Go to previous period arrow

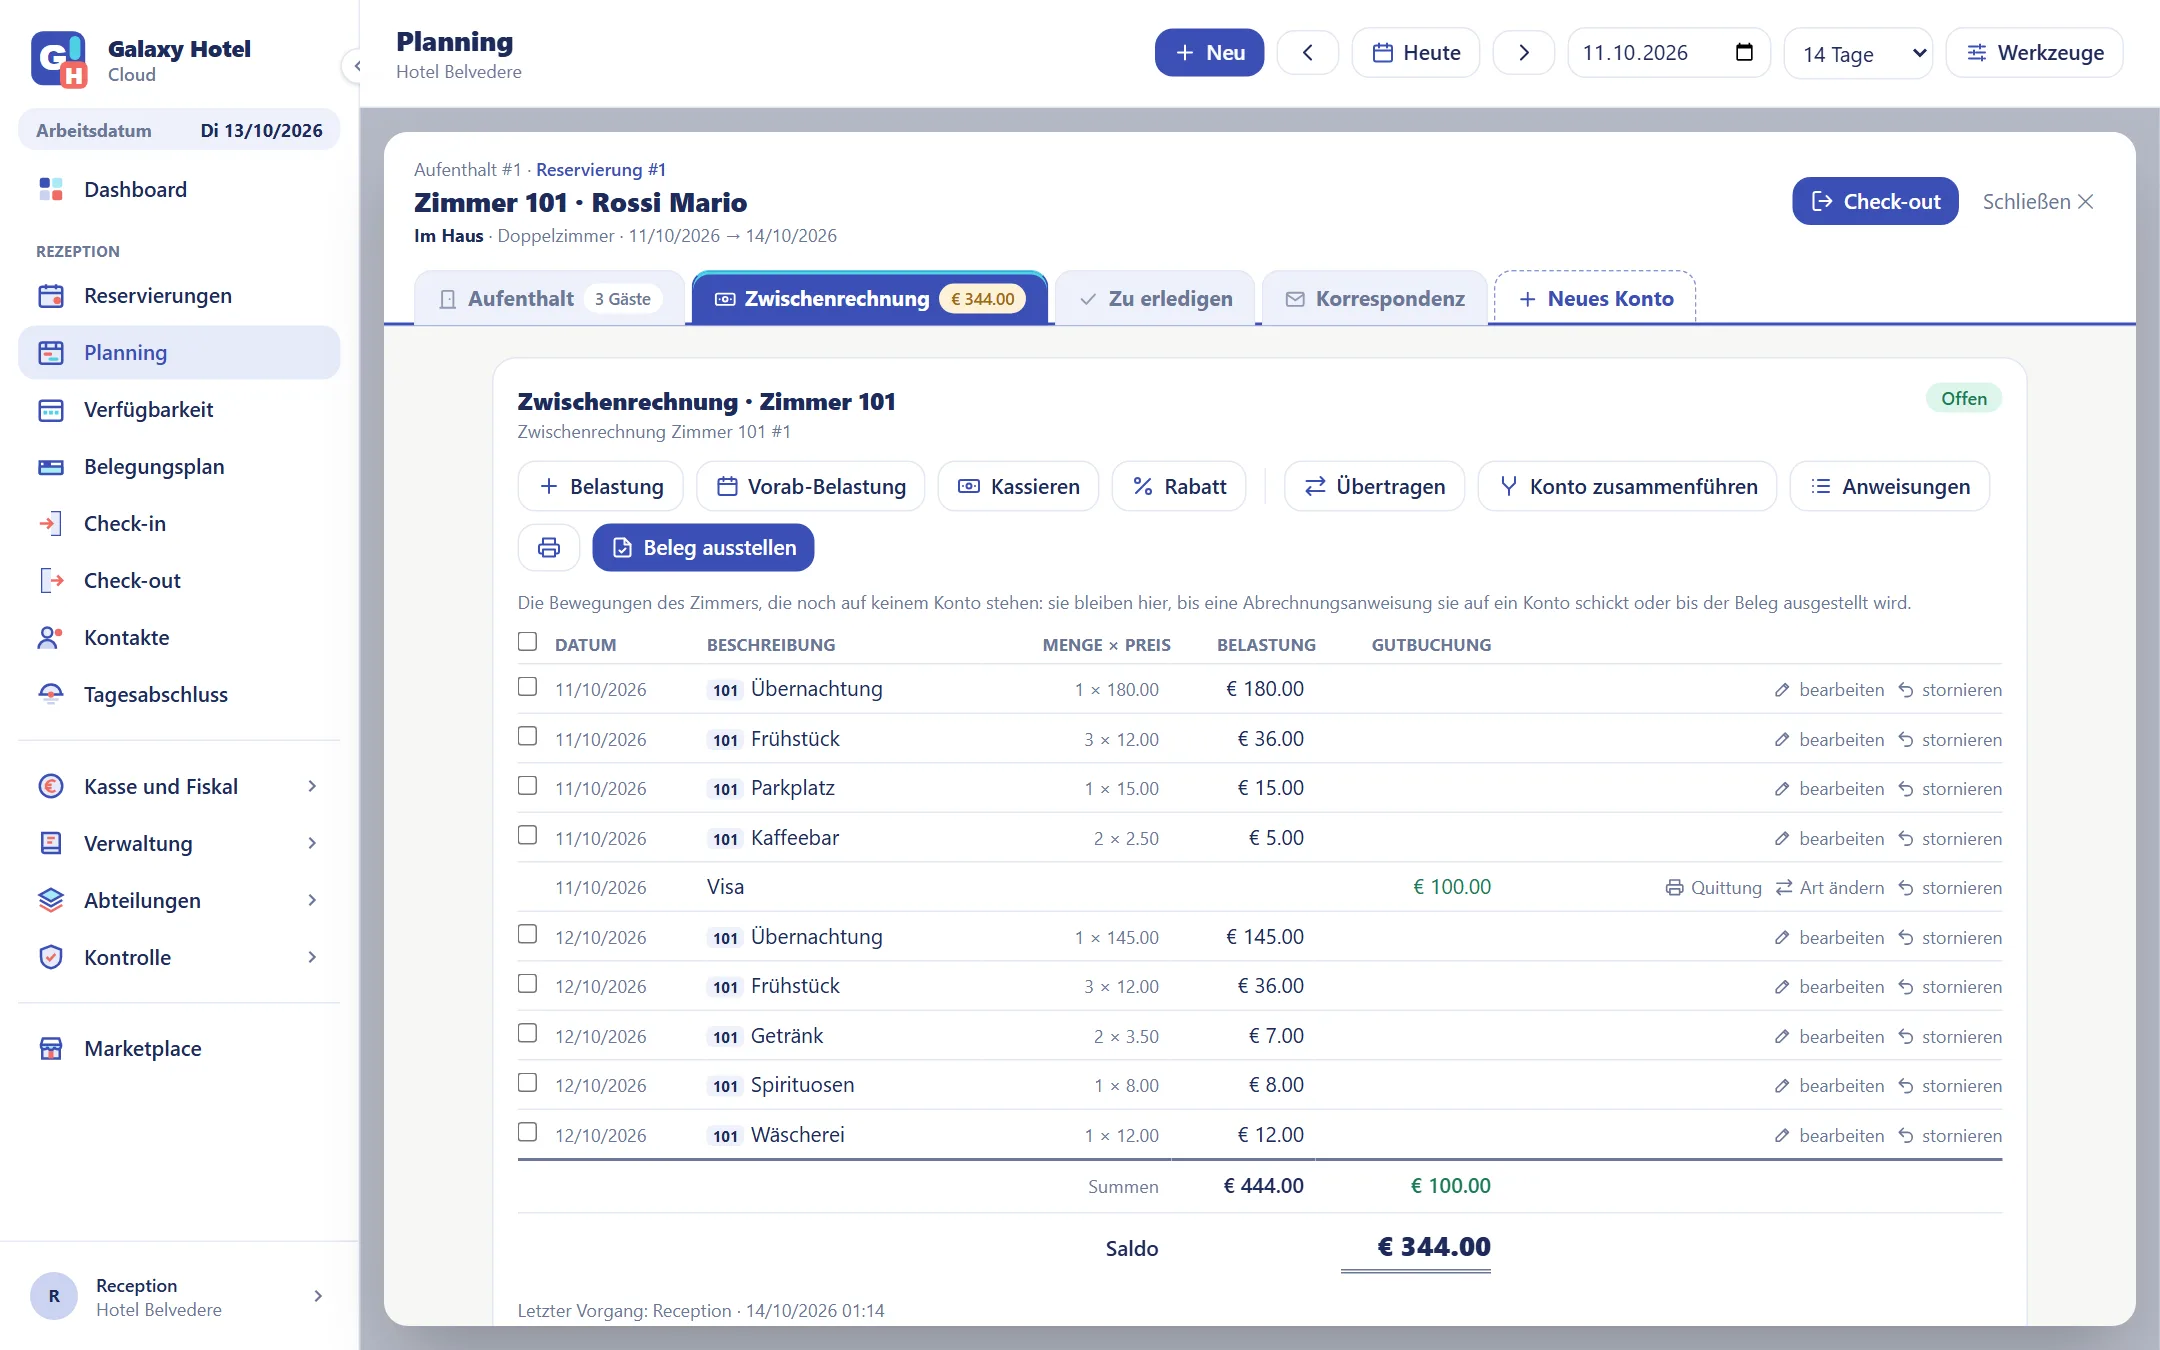coord(1307,53)
